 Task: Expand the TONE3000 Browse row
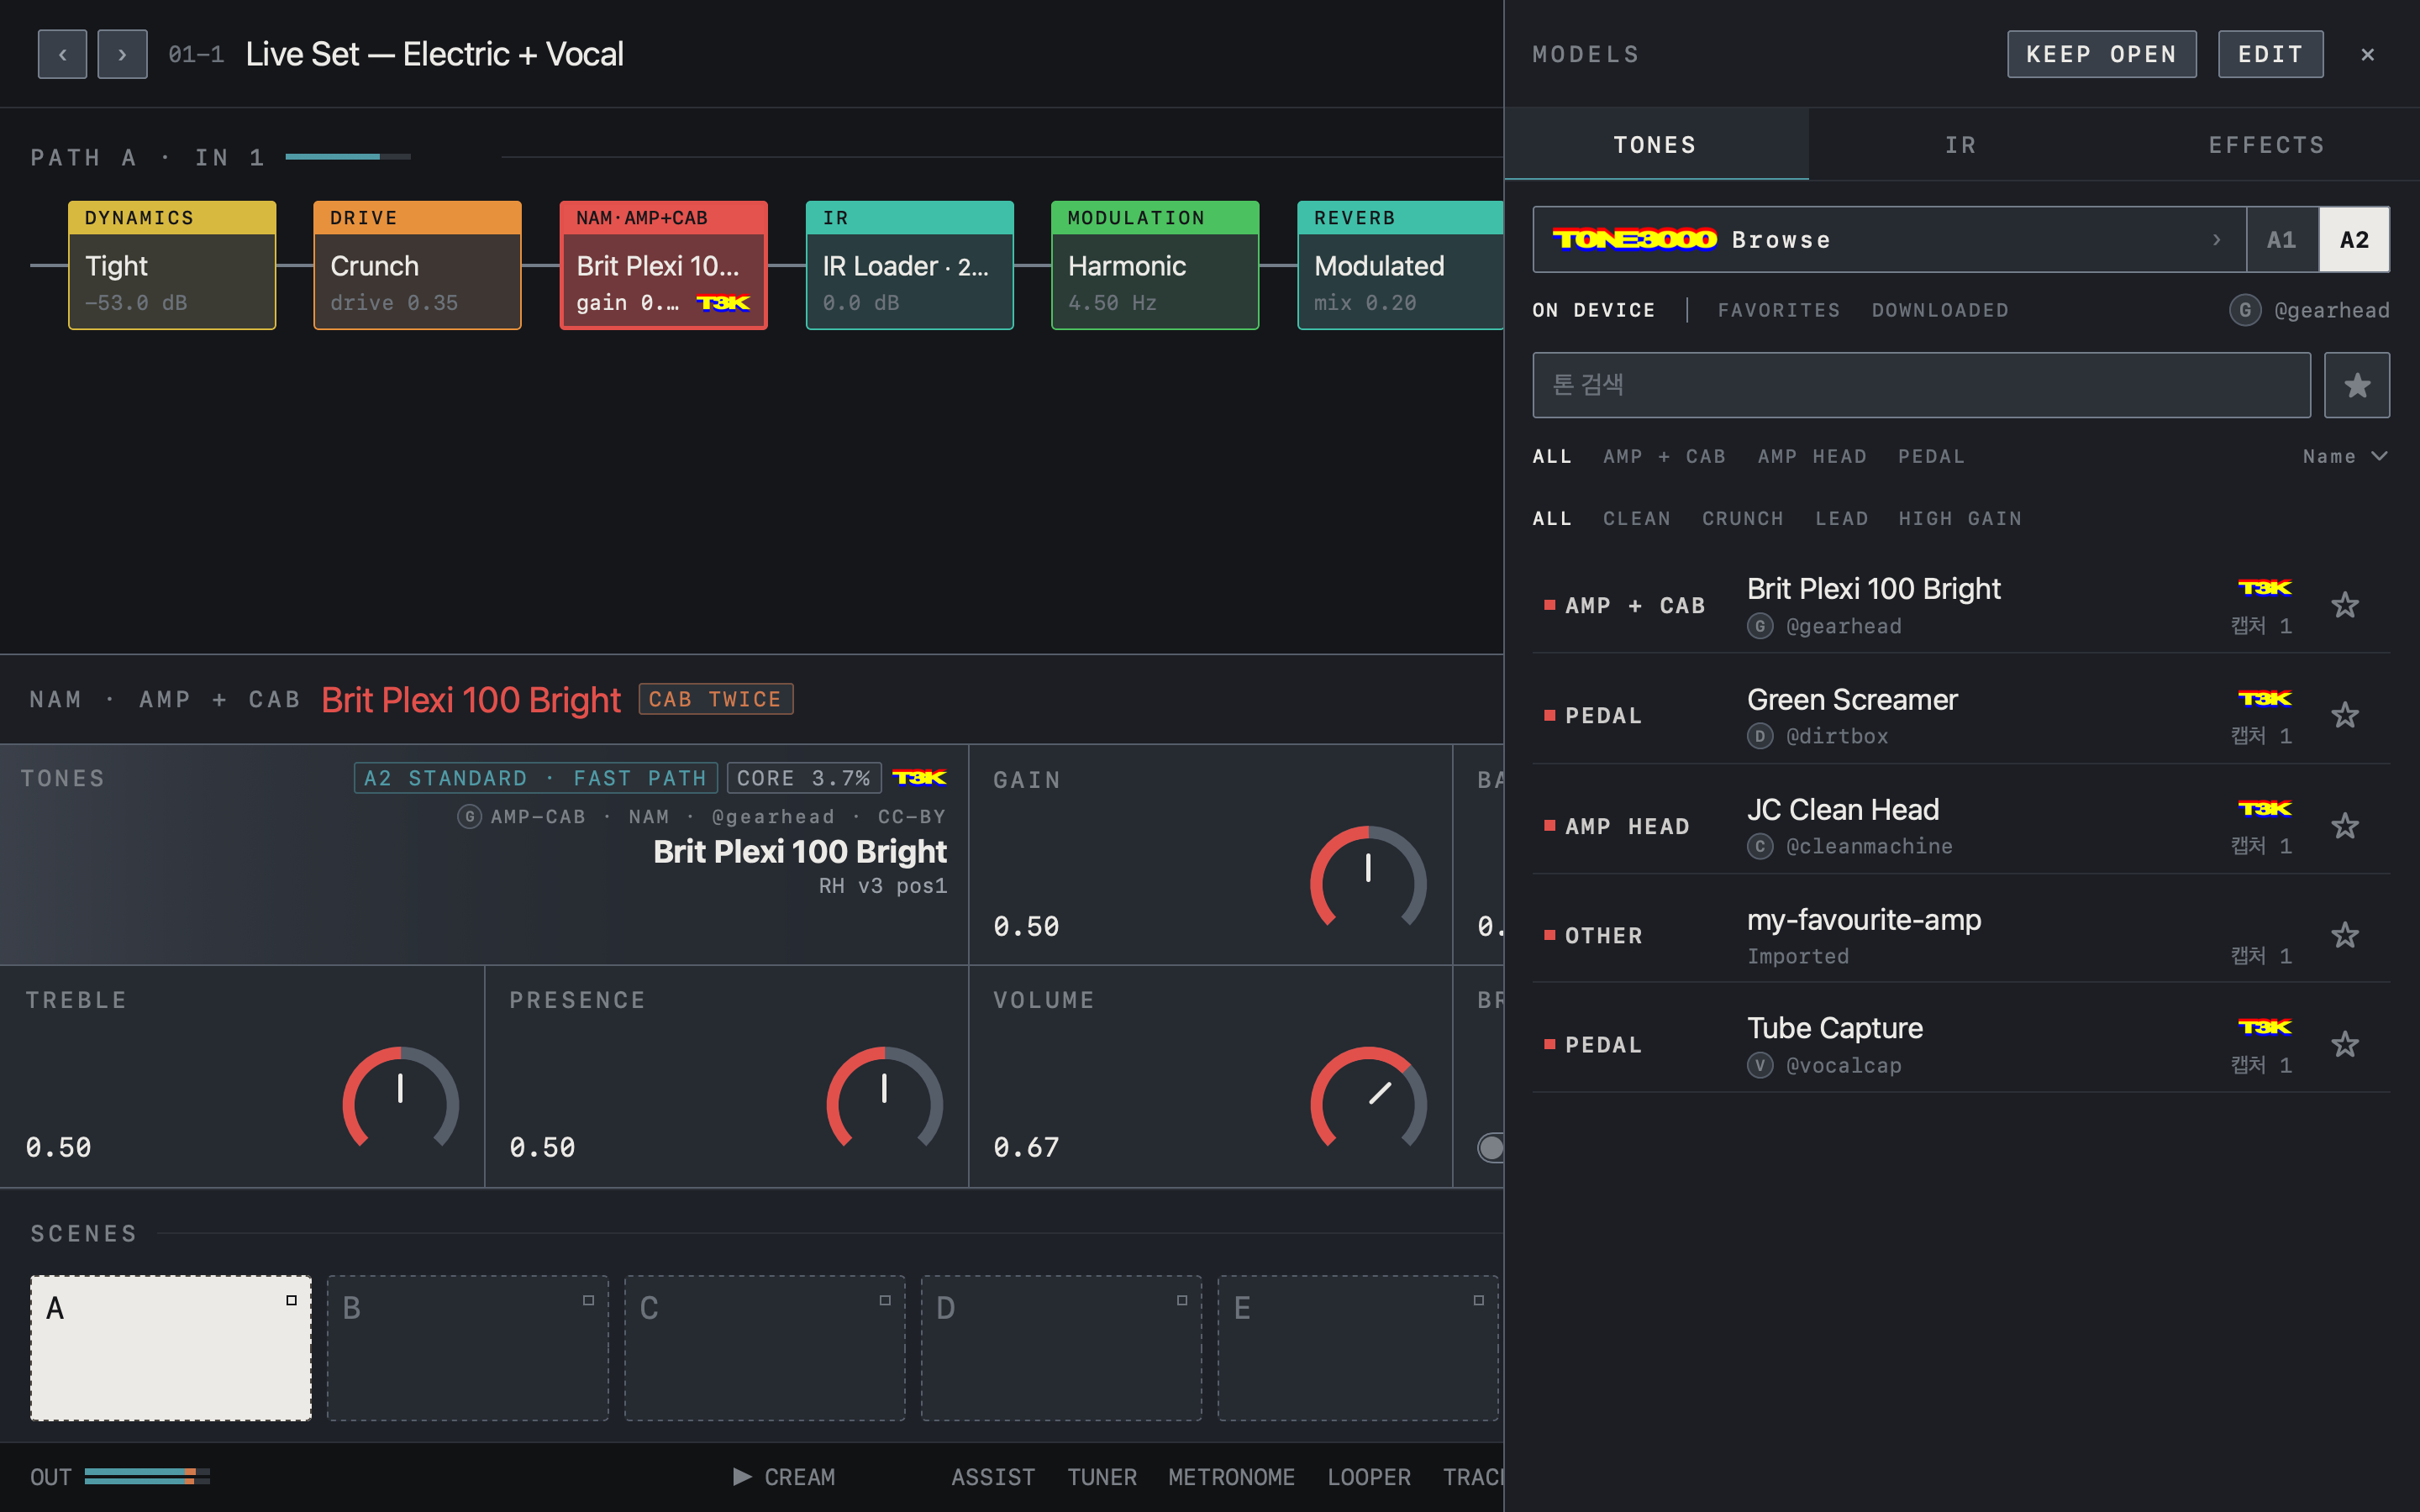coord(1889,240)
